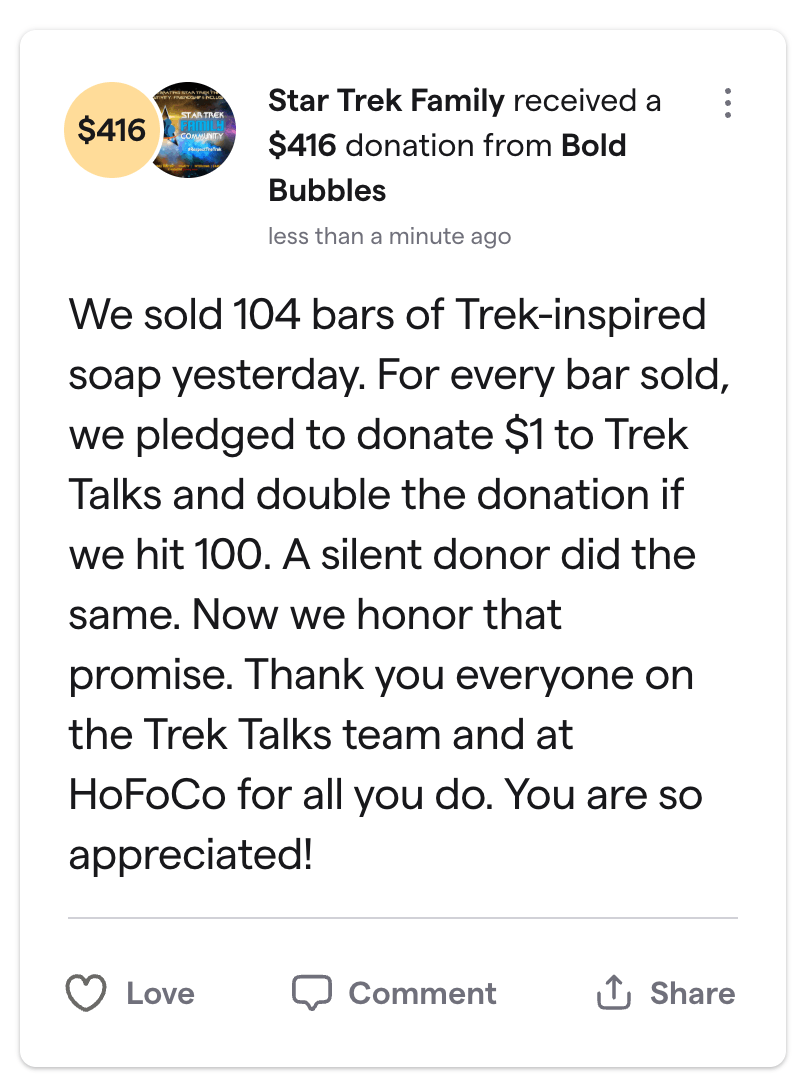Viewport: 808px width, 1090px height.
Task: Click the Star Trek Family profile avatar
Action: tap(191, 131)
